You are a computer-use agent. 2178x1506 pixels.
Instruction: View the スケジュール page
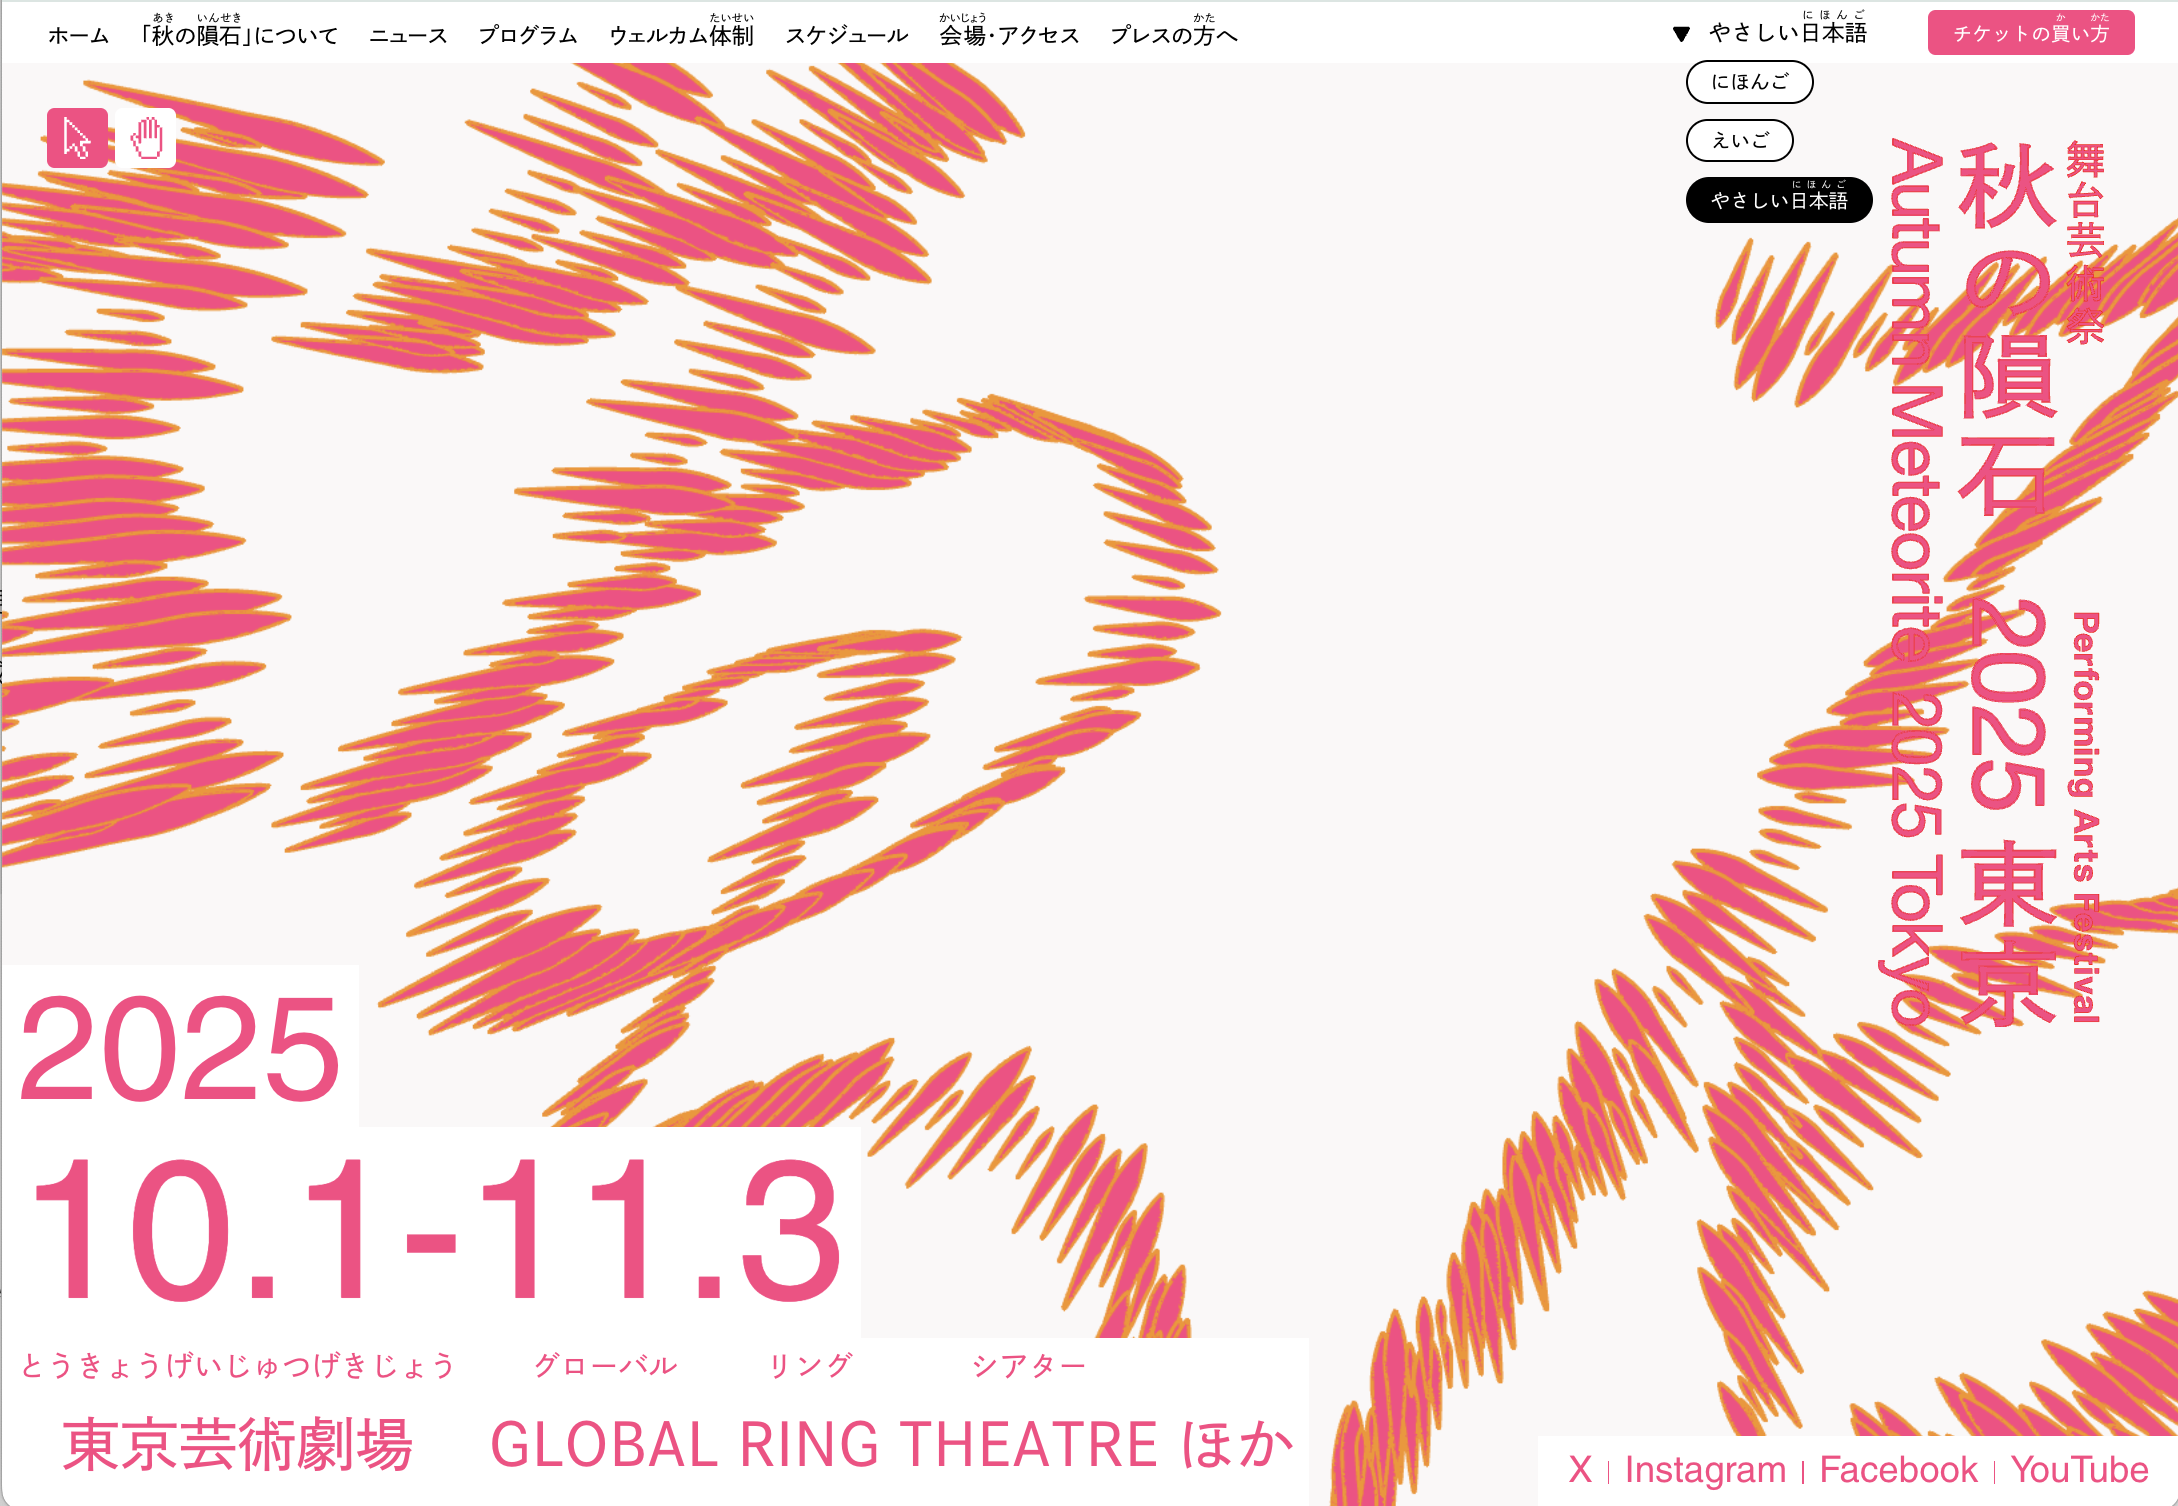[846, 36]
